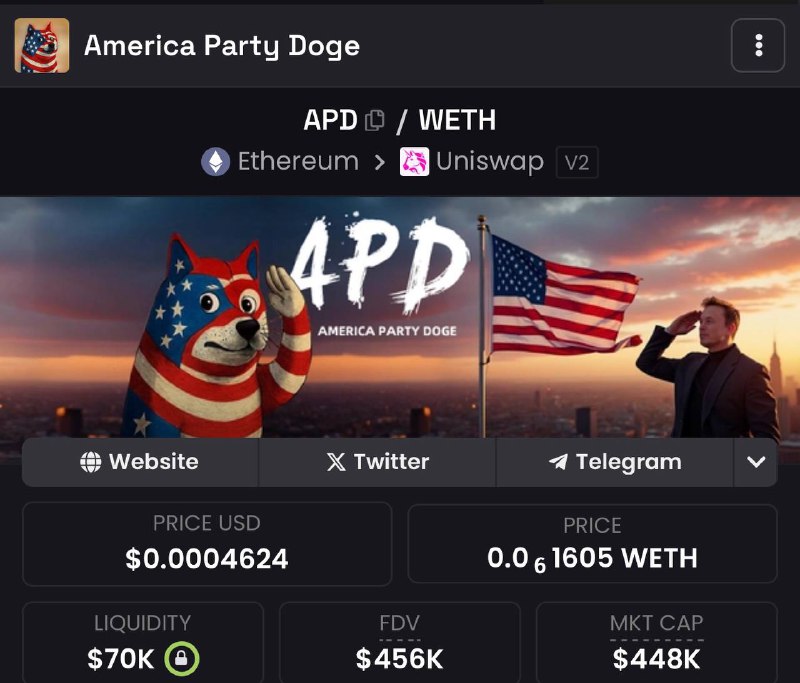Click the Ethereum chain icon
Image resolution: width=800 pixels, height=683 pixels.
216,162
